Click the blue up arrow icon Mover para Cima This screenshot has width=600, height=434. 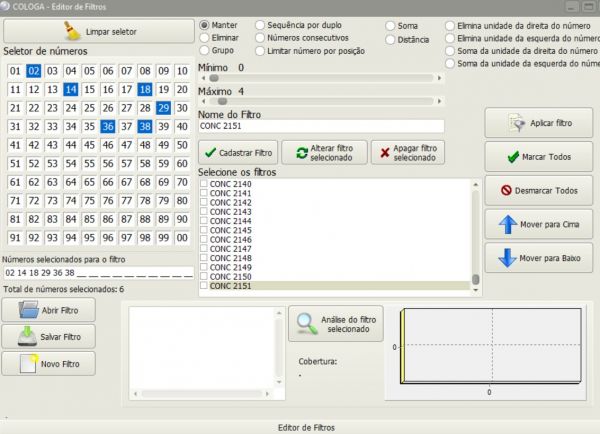[x=508, y=224]
